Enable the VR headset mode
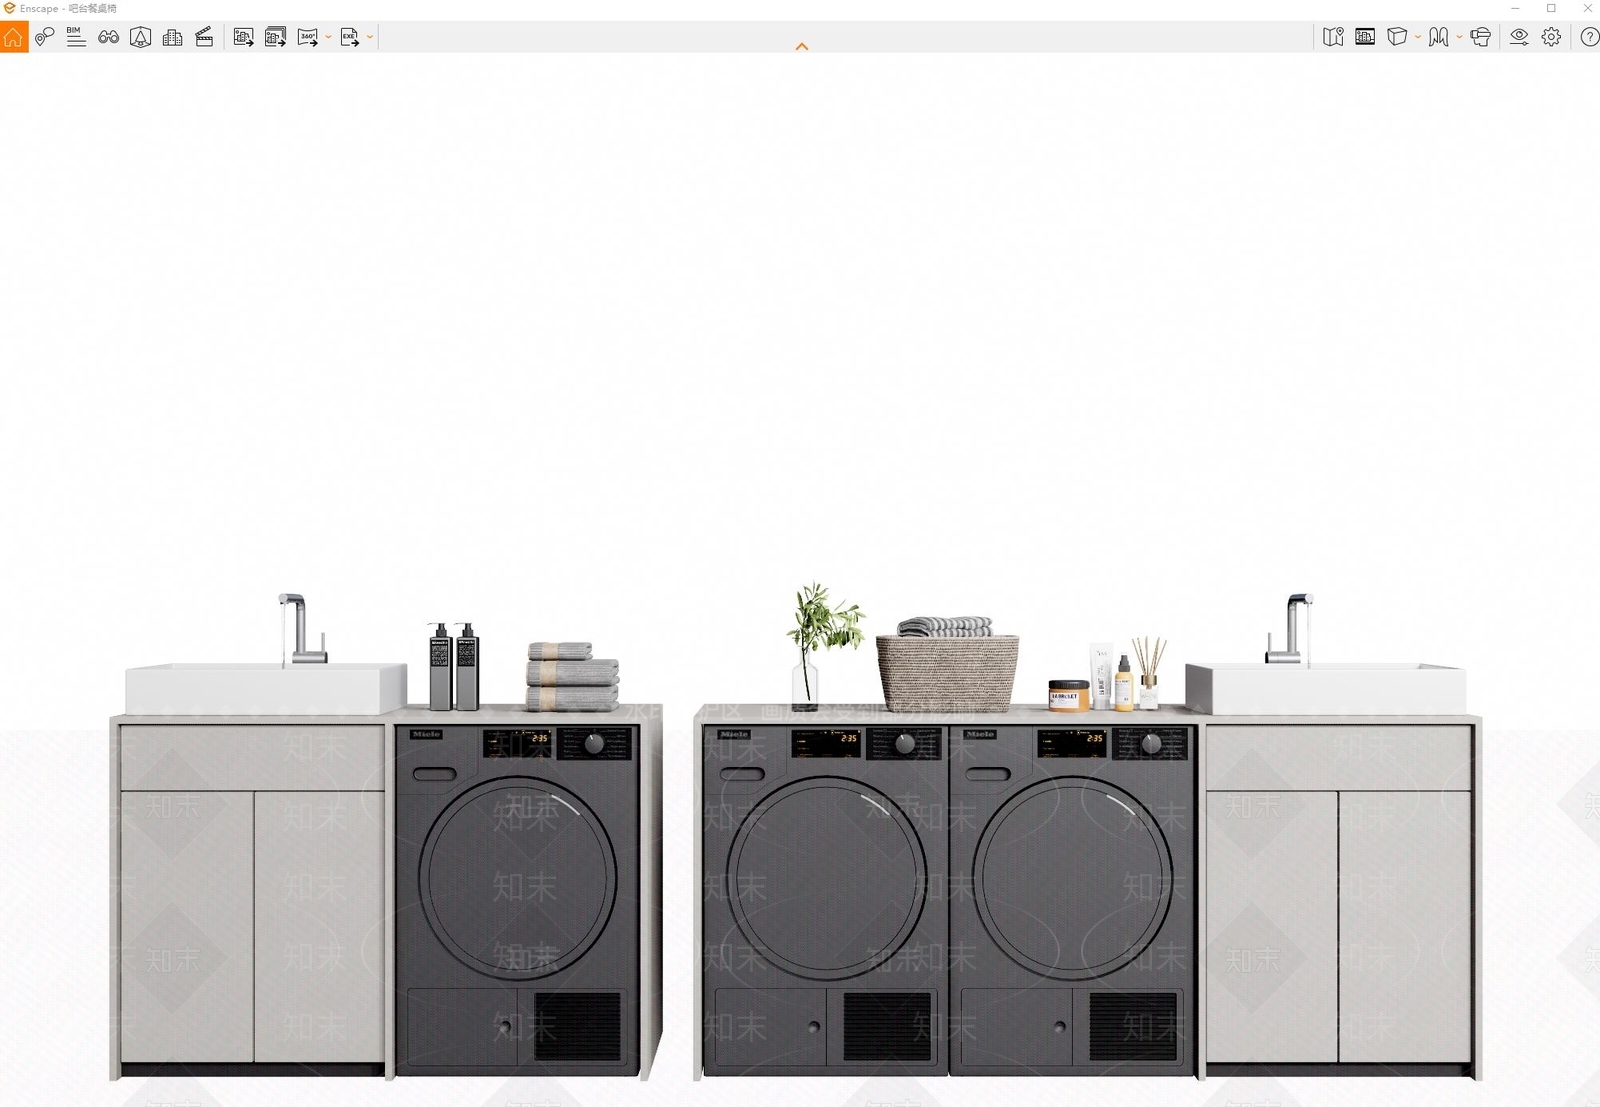Viewport: 1600px width, 1107px height. pyautogui.click(x=1481, y=37)
